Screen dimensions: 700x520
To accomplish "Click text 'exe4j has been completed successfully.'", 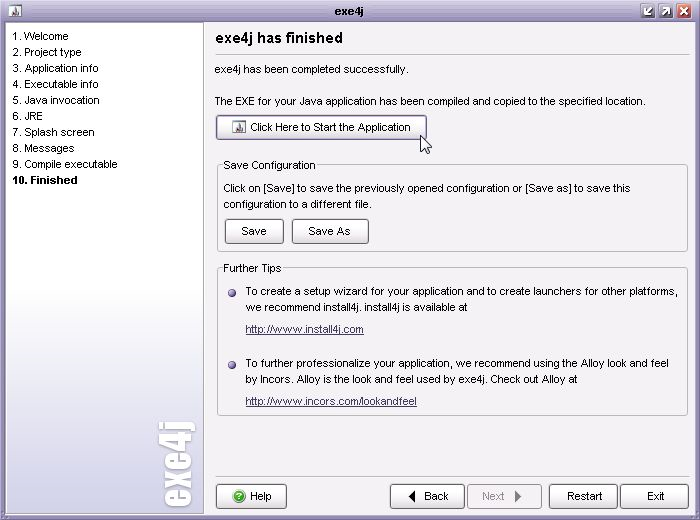I will pos(312,70).
